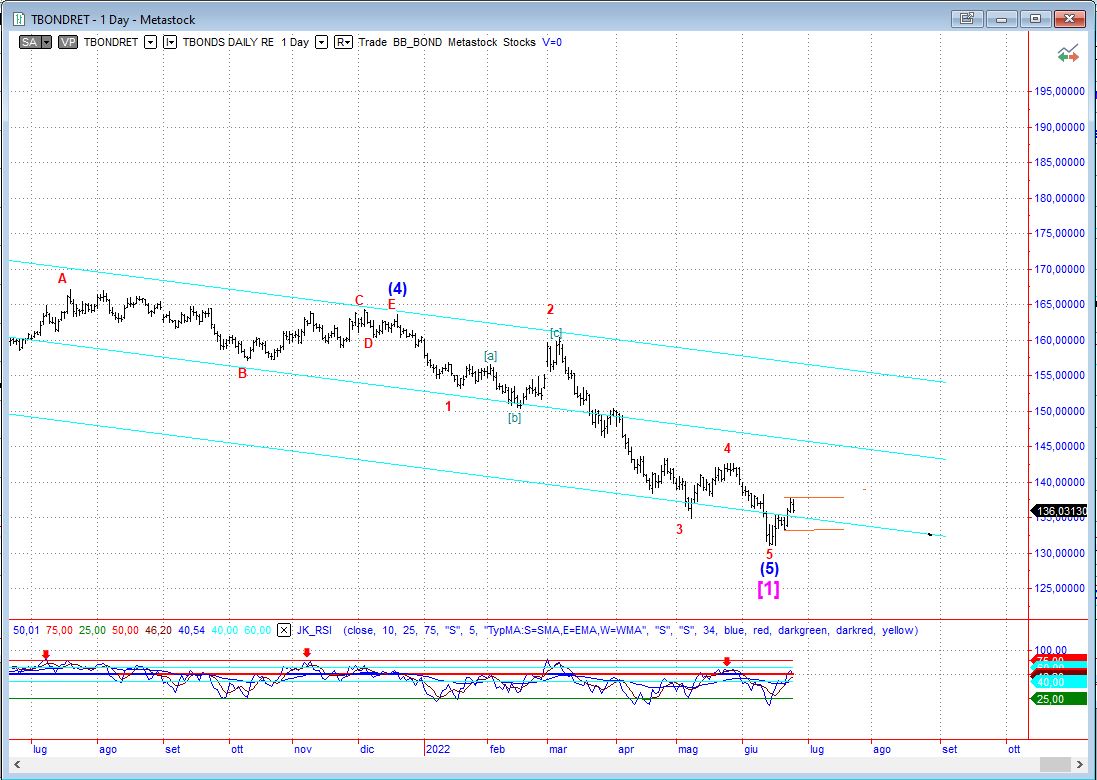Click the red arrow marker above RSI near lug
Viewport: 1097px width, 780px height.
pyautogui.click(x=46, y=655)
